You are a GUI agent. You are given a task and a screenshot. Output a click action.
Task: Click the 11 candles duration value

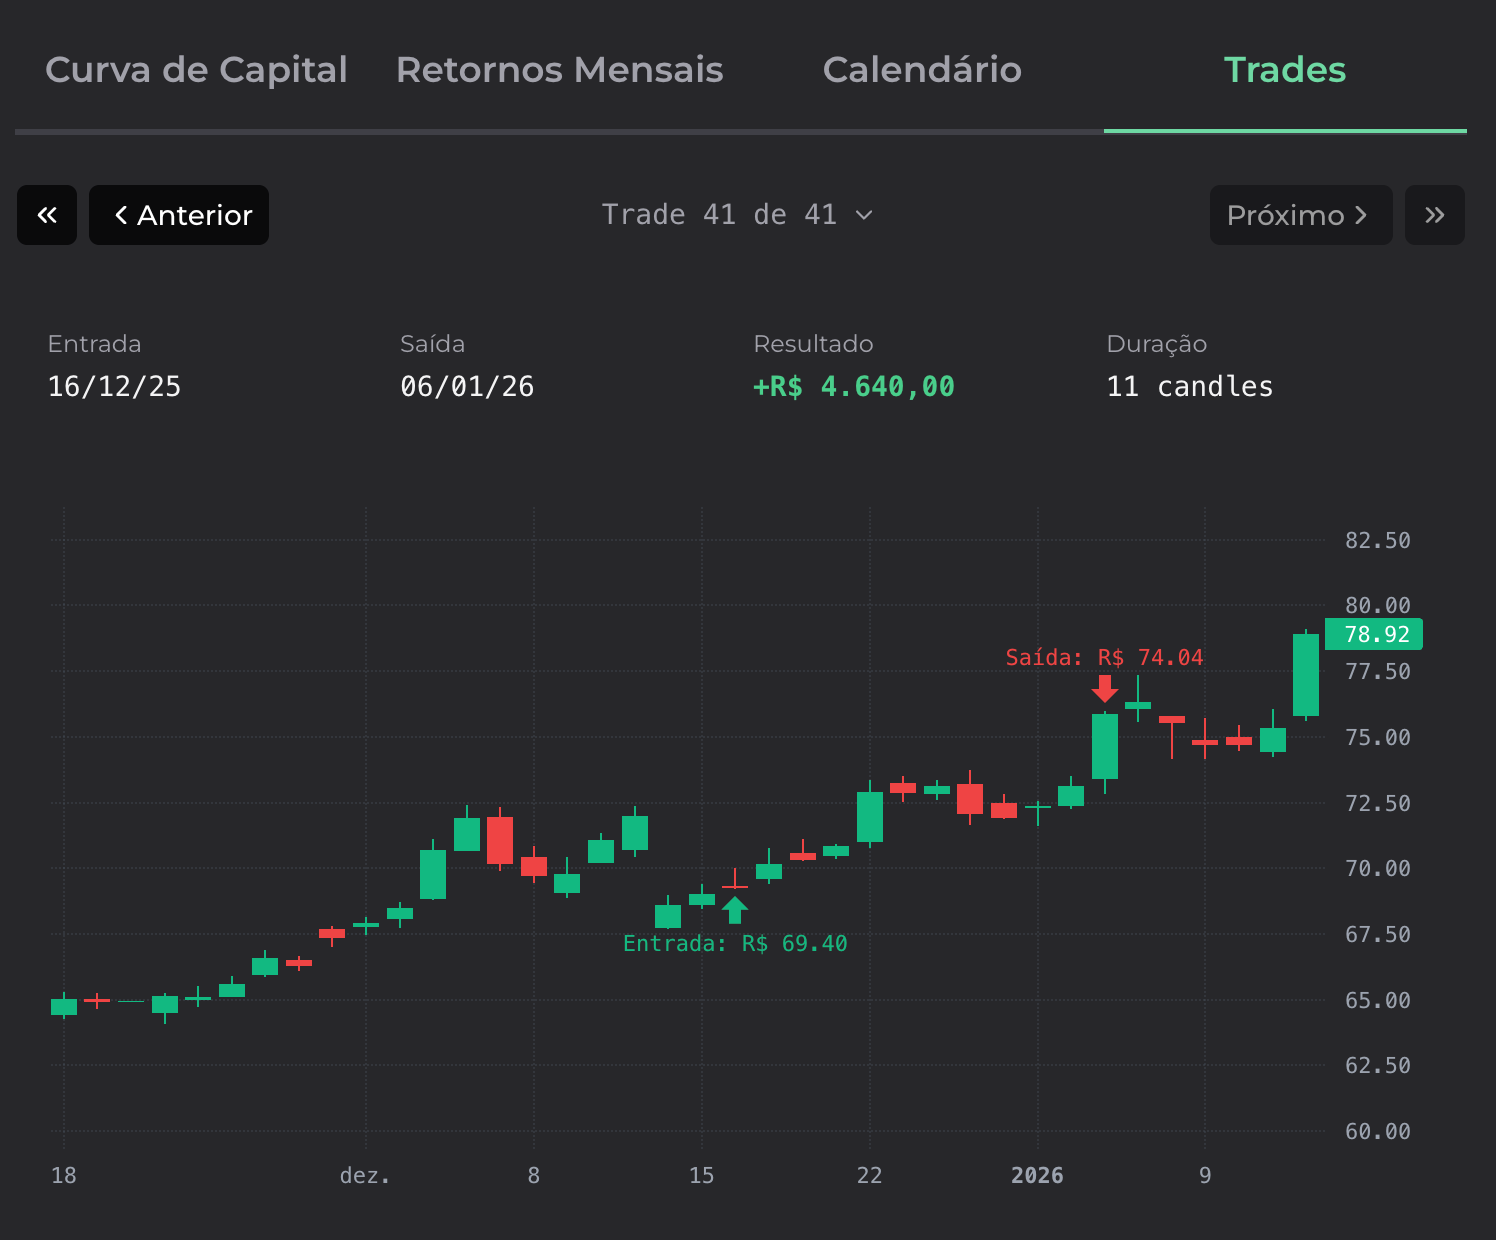pos(1189,387)
